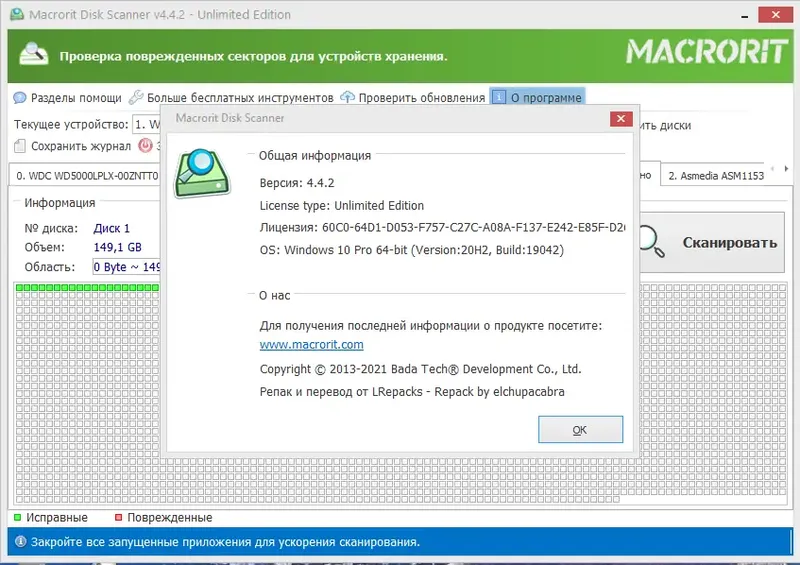Click the info icon in the blue status bar
The image size is (800, 565).
coord(20,542)
